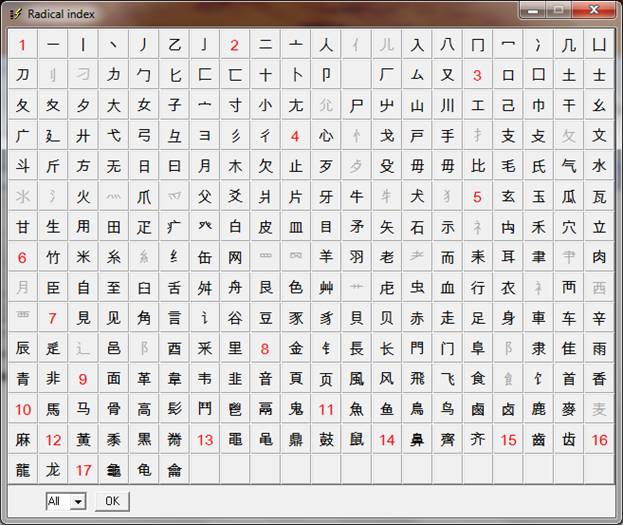The height and width of the screenshot is (525, 623).
Task: Choose the radical 竹 (bamboo)
Action: pos(53,257)
